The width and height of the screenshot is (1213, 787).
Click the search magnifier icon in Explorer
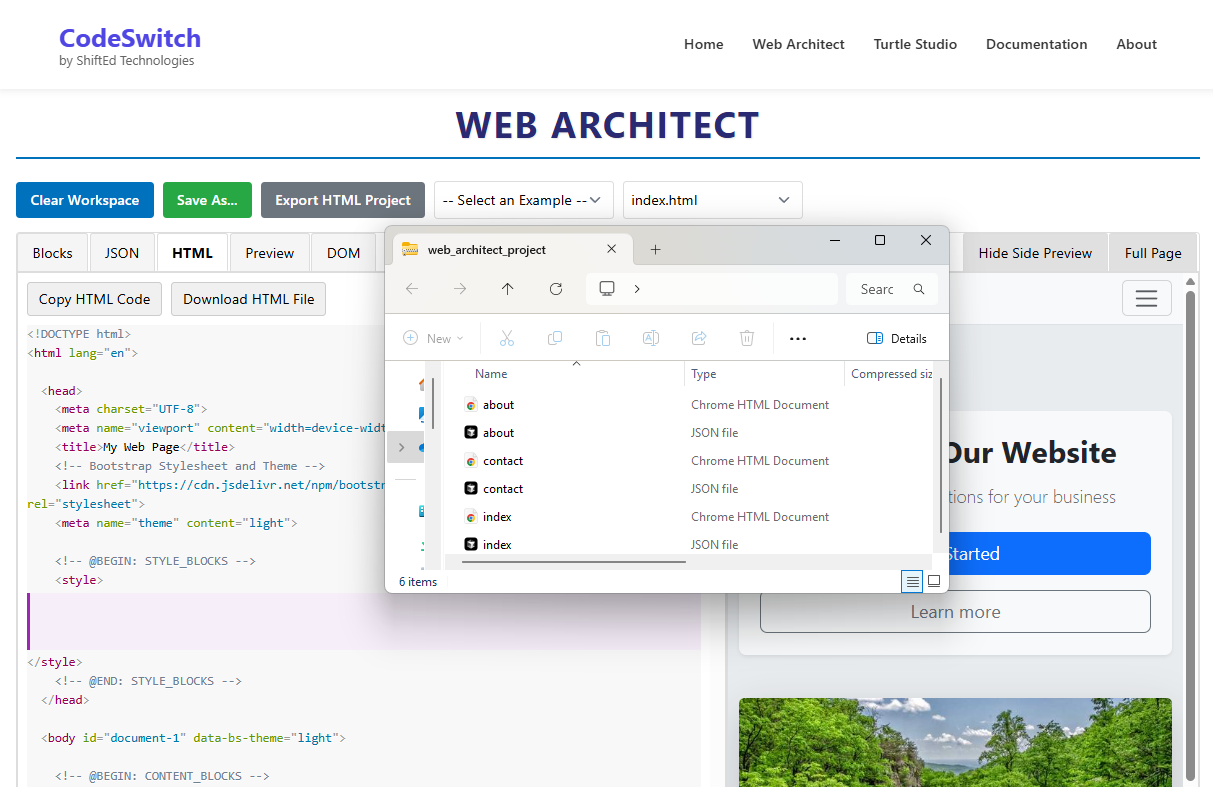click(919, 289)
